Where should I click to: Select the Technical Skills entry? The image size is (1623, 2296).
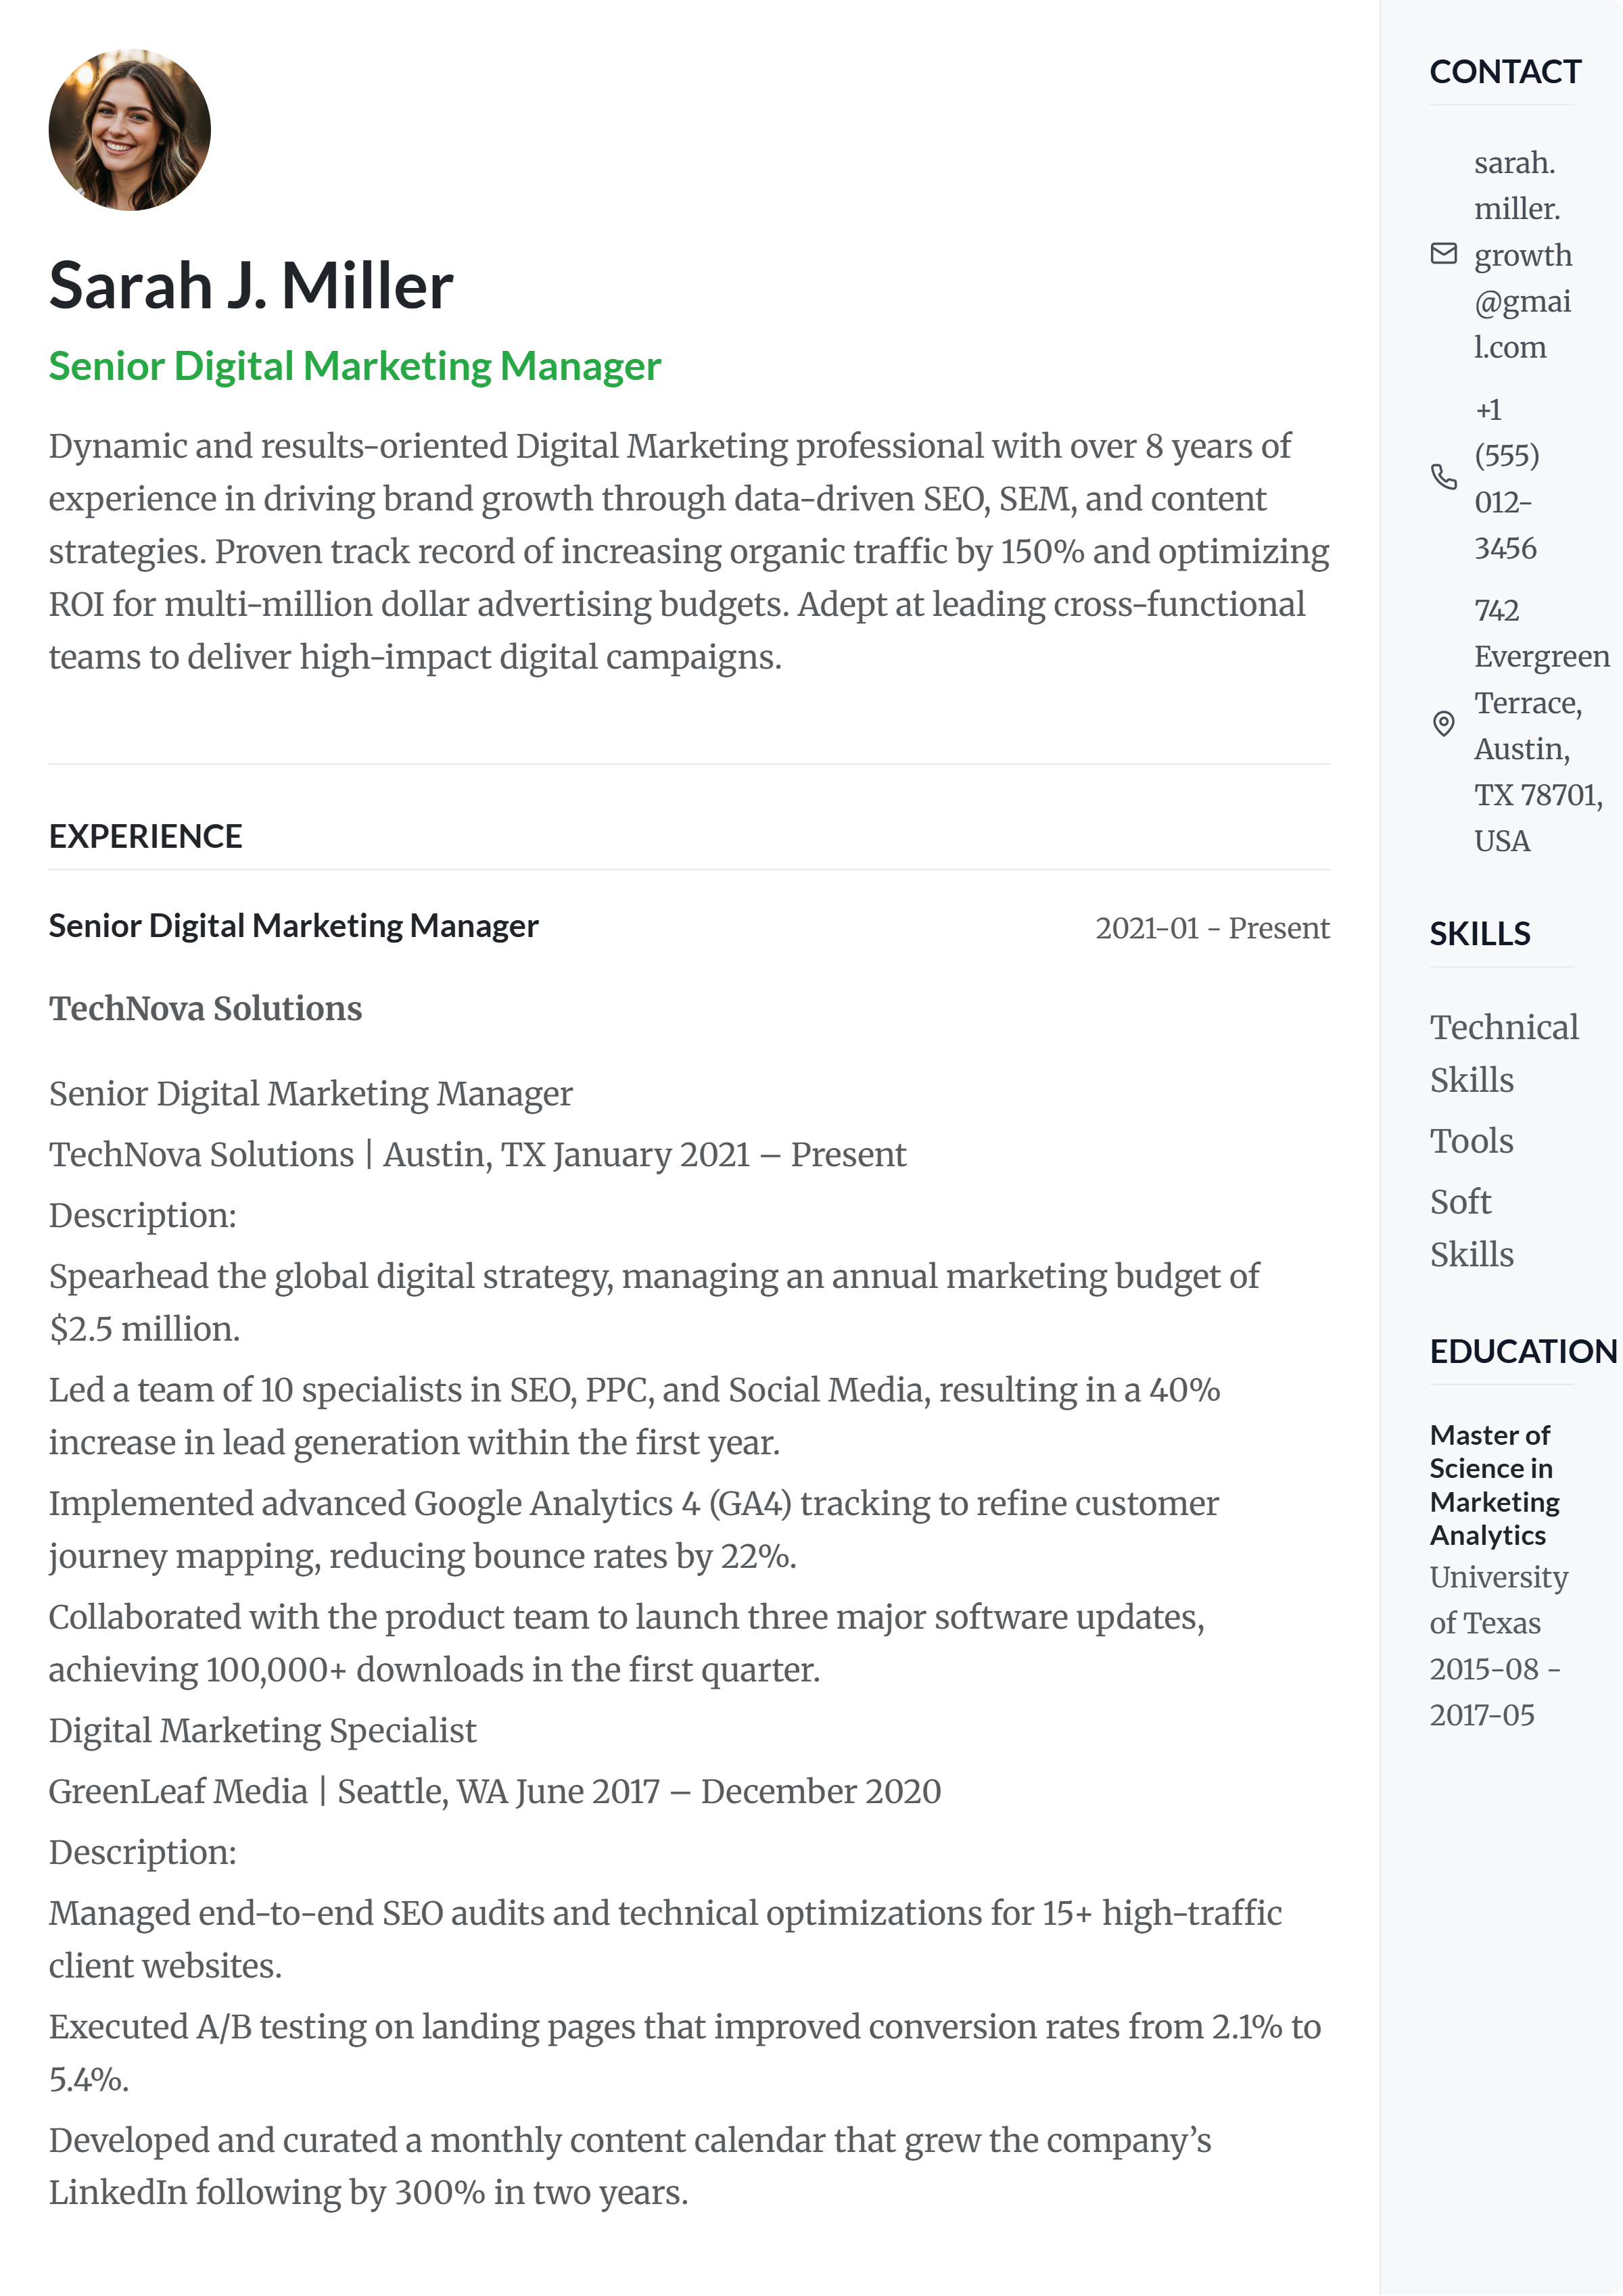pos(1503,1053)
